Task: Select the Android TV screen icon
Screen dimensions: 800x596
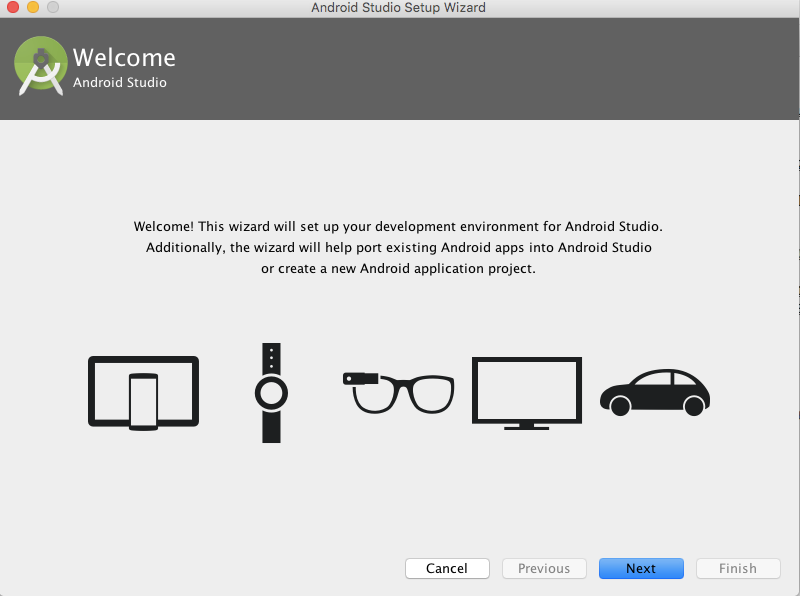Action: (x=526, y=390)
